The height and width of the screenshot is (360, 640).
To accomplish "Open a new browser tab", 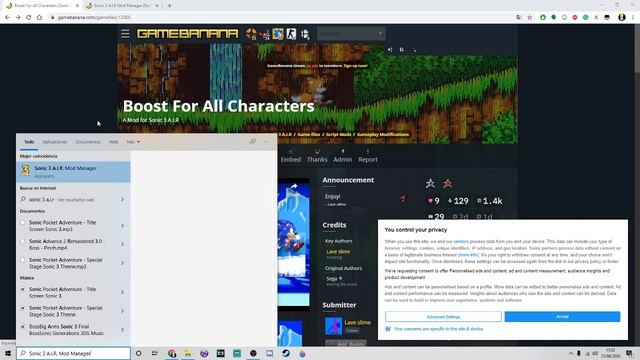I will [169, 6].
